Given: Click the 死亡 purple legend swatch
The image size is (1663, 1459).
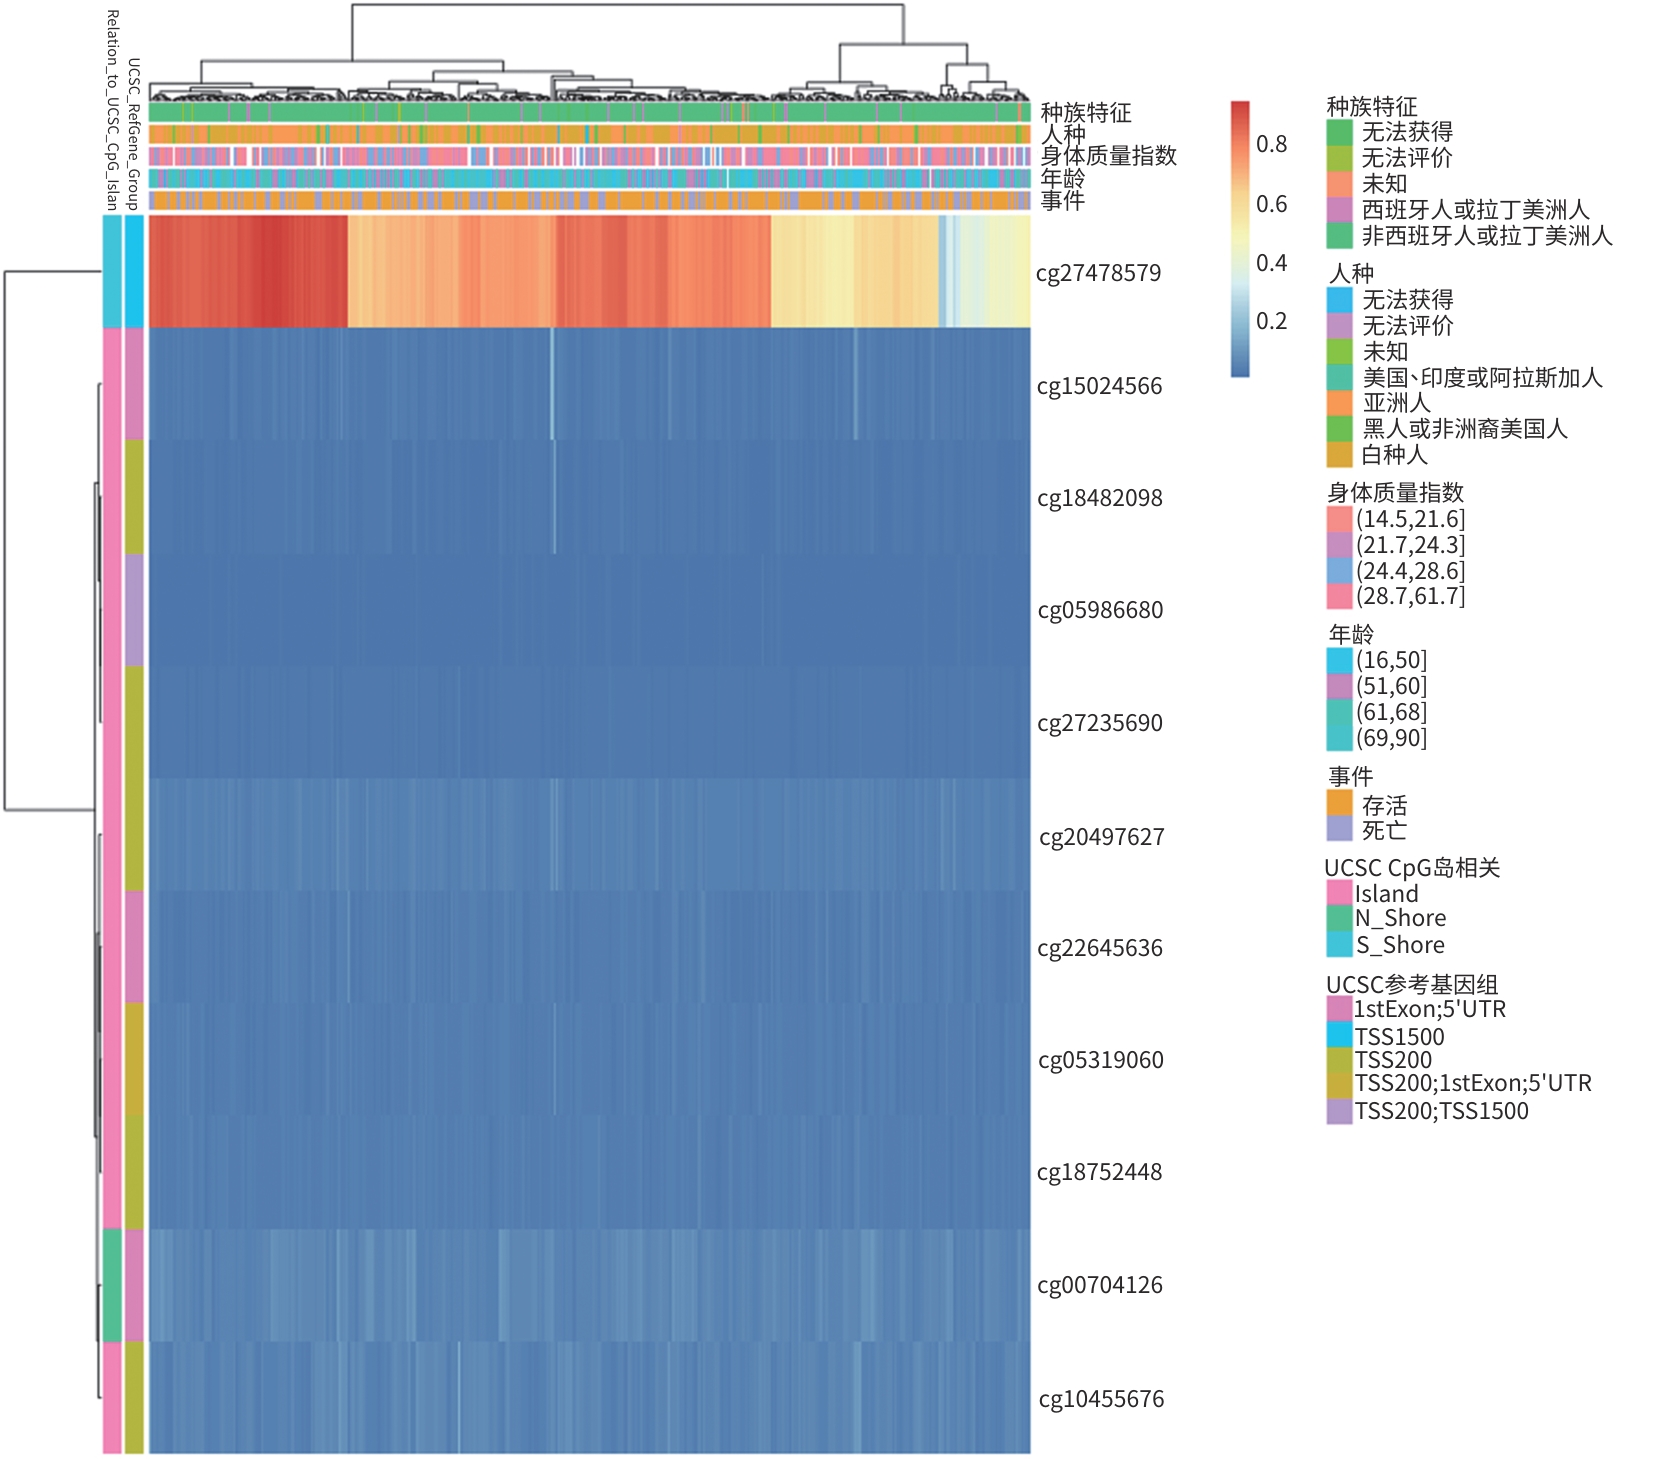Looking at the screenshot, I should click(1339, 829).
